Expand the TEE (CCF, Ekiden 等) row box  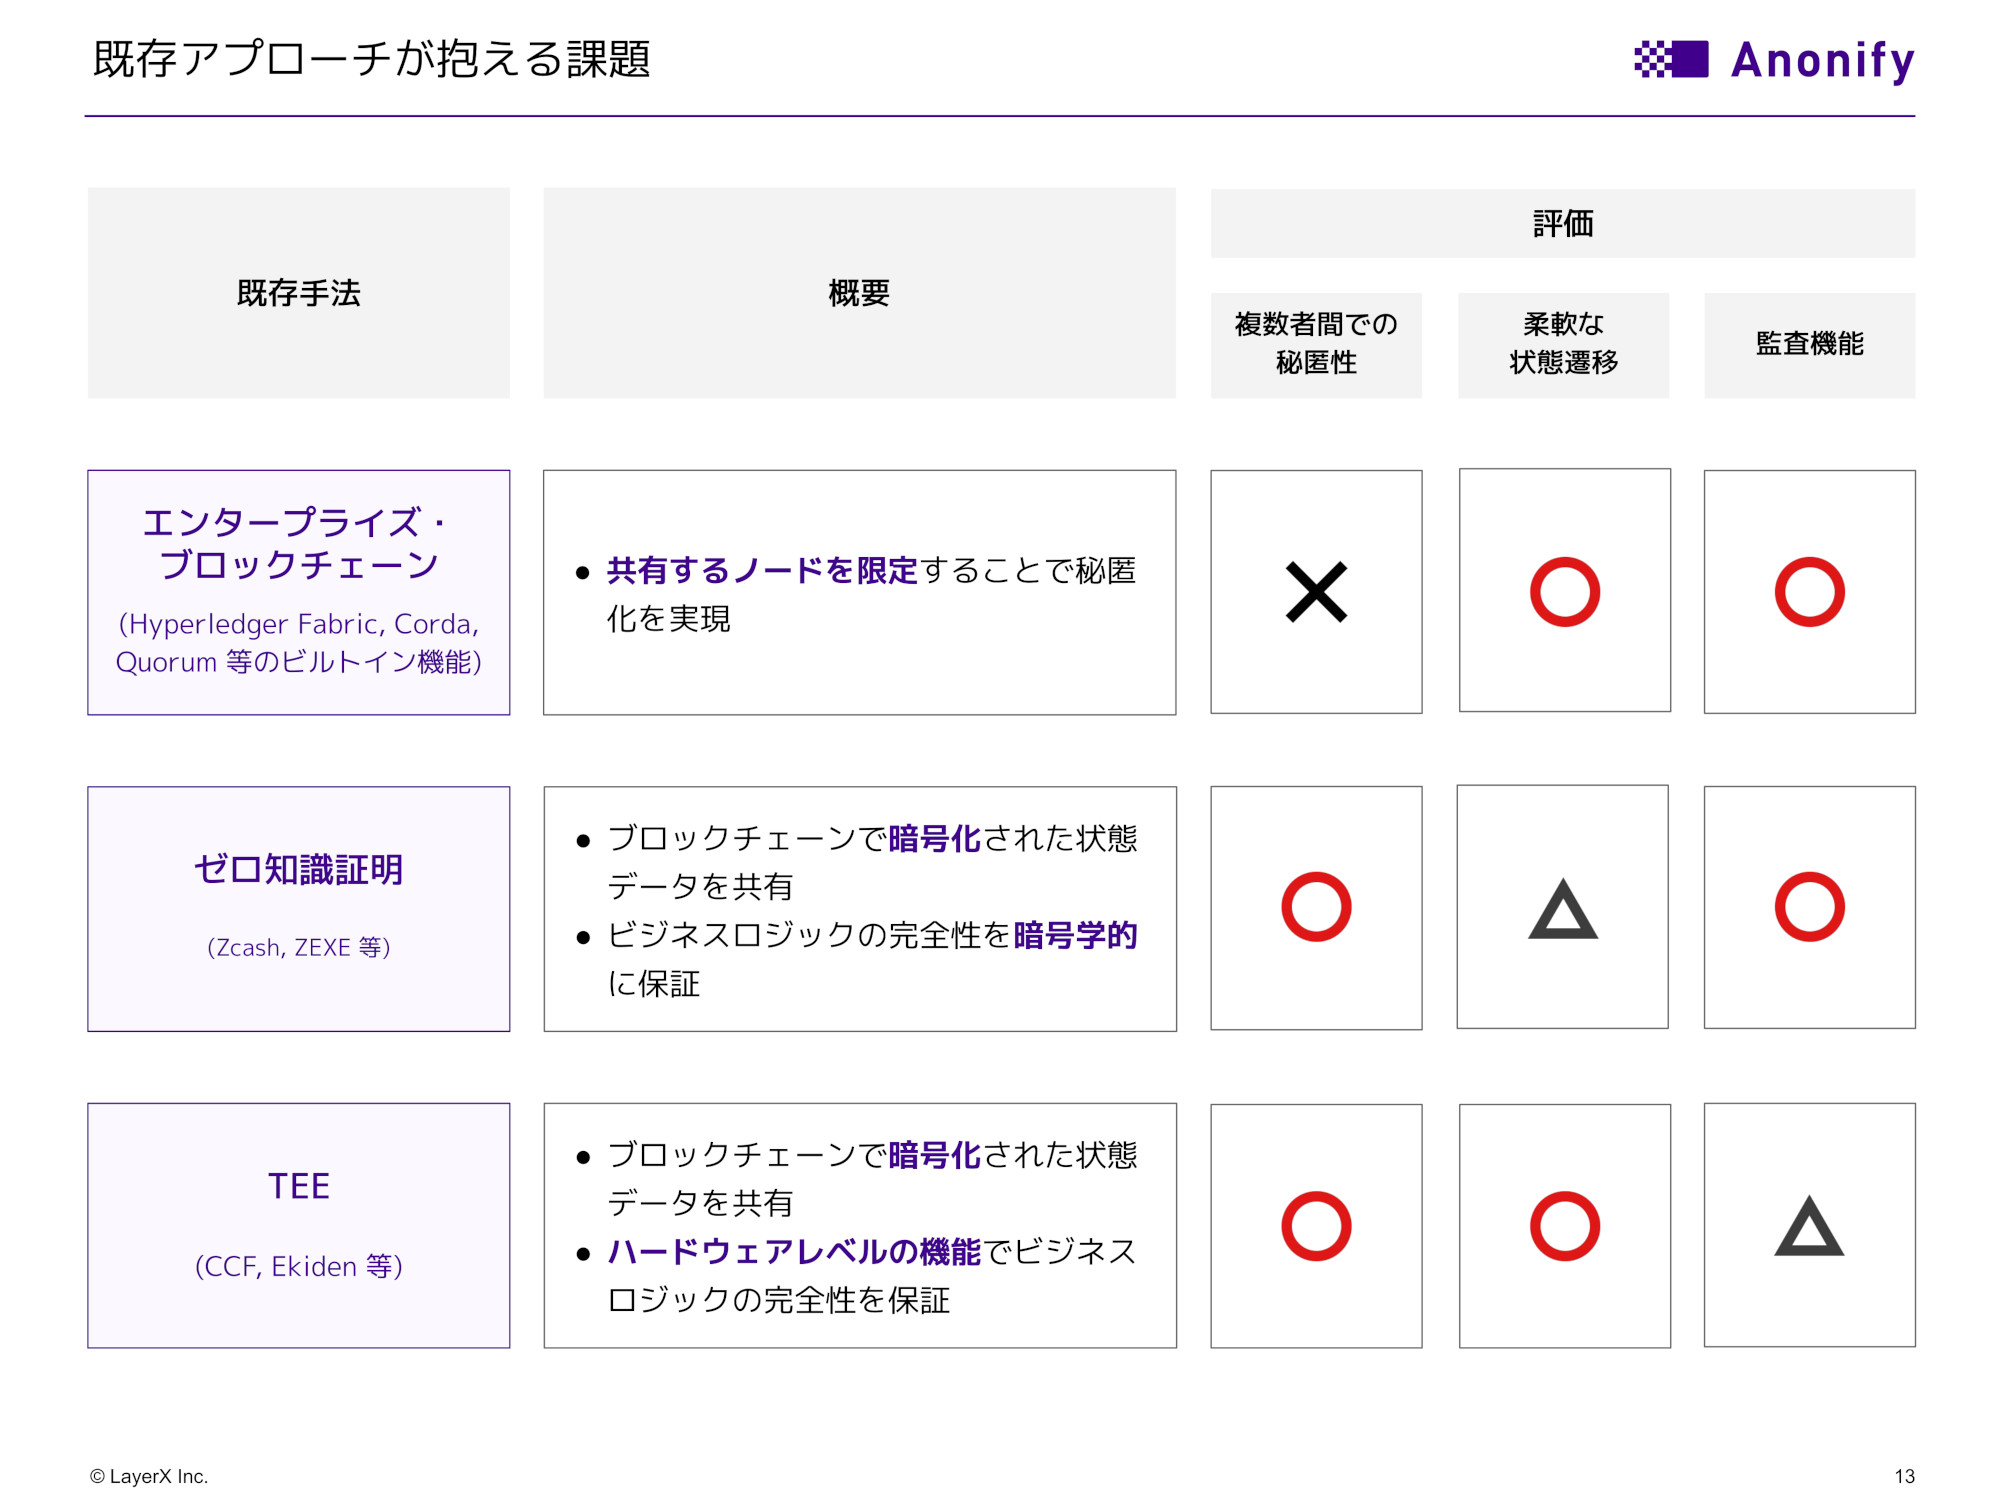[298, 1225]
